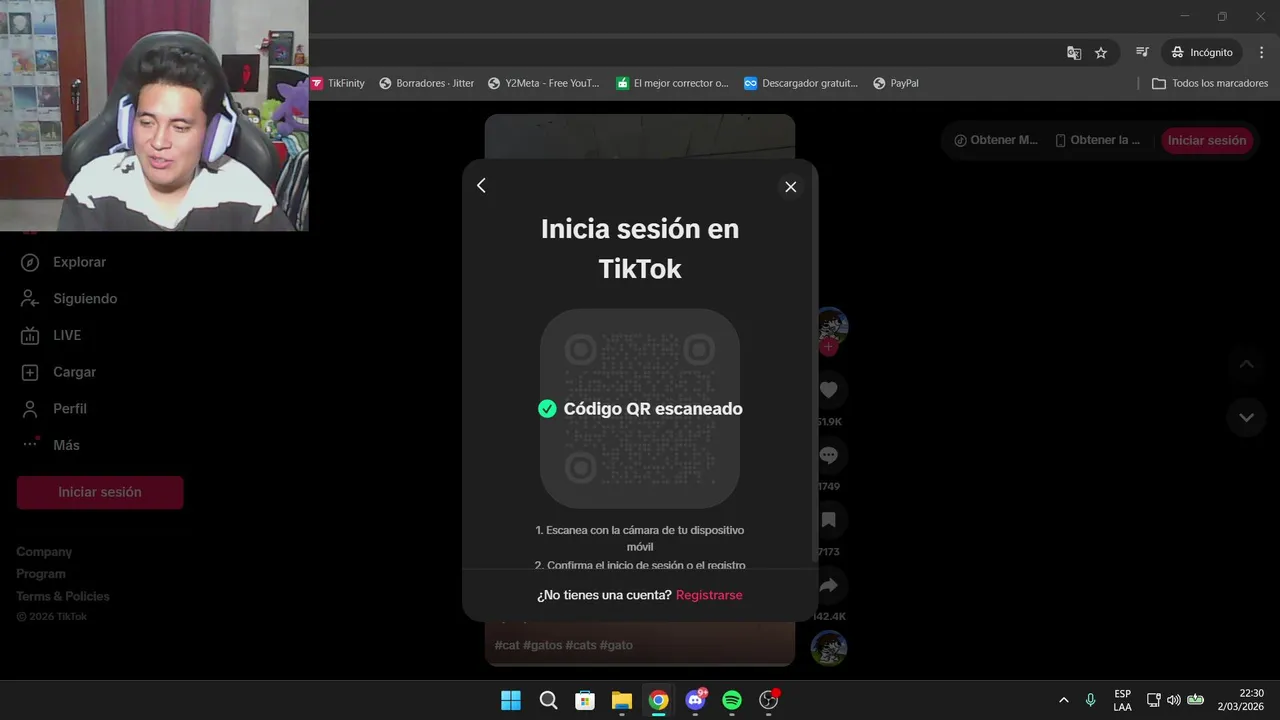
Task: Open the PayPal bookmark
Action: click(x=896, y=83)
